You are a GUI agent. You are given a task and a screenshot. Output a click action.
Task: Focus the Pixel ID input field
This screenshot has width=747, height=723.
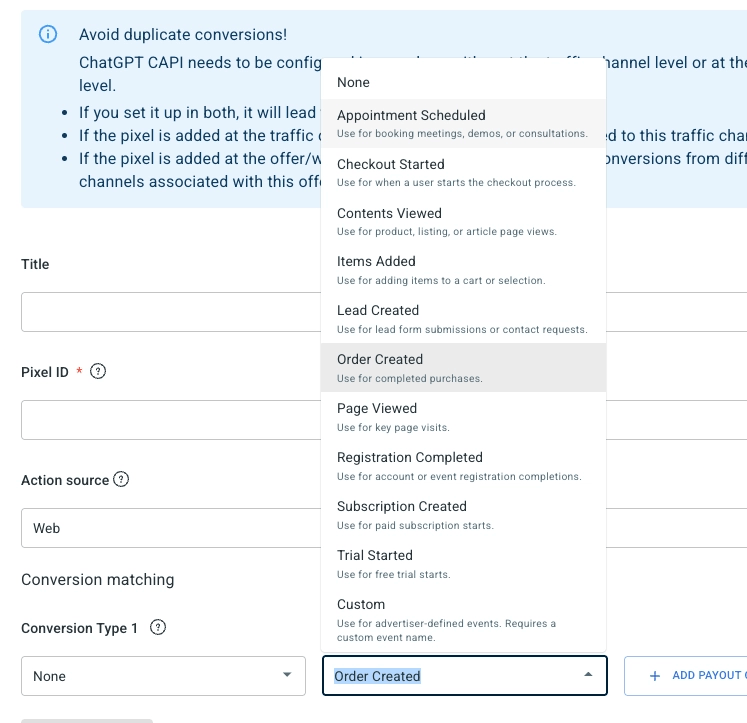click(171, 420)
